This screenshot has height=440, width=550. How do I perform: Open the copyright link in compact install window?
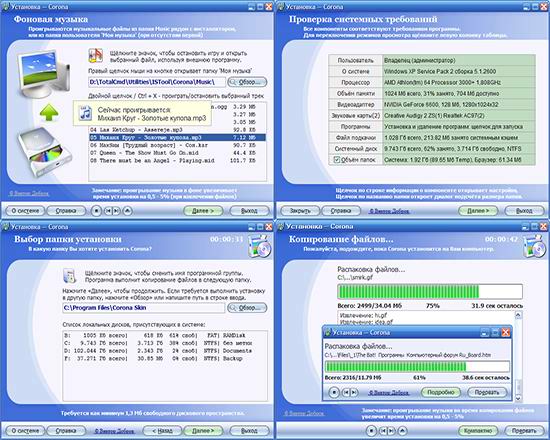(389, 393)
